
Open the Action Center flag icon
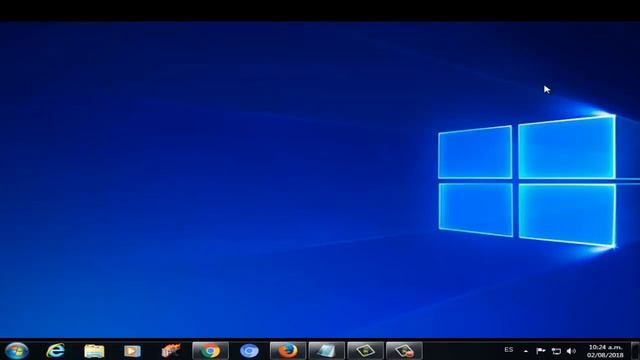[x=541, y=351]
